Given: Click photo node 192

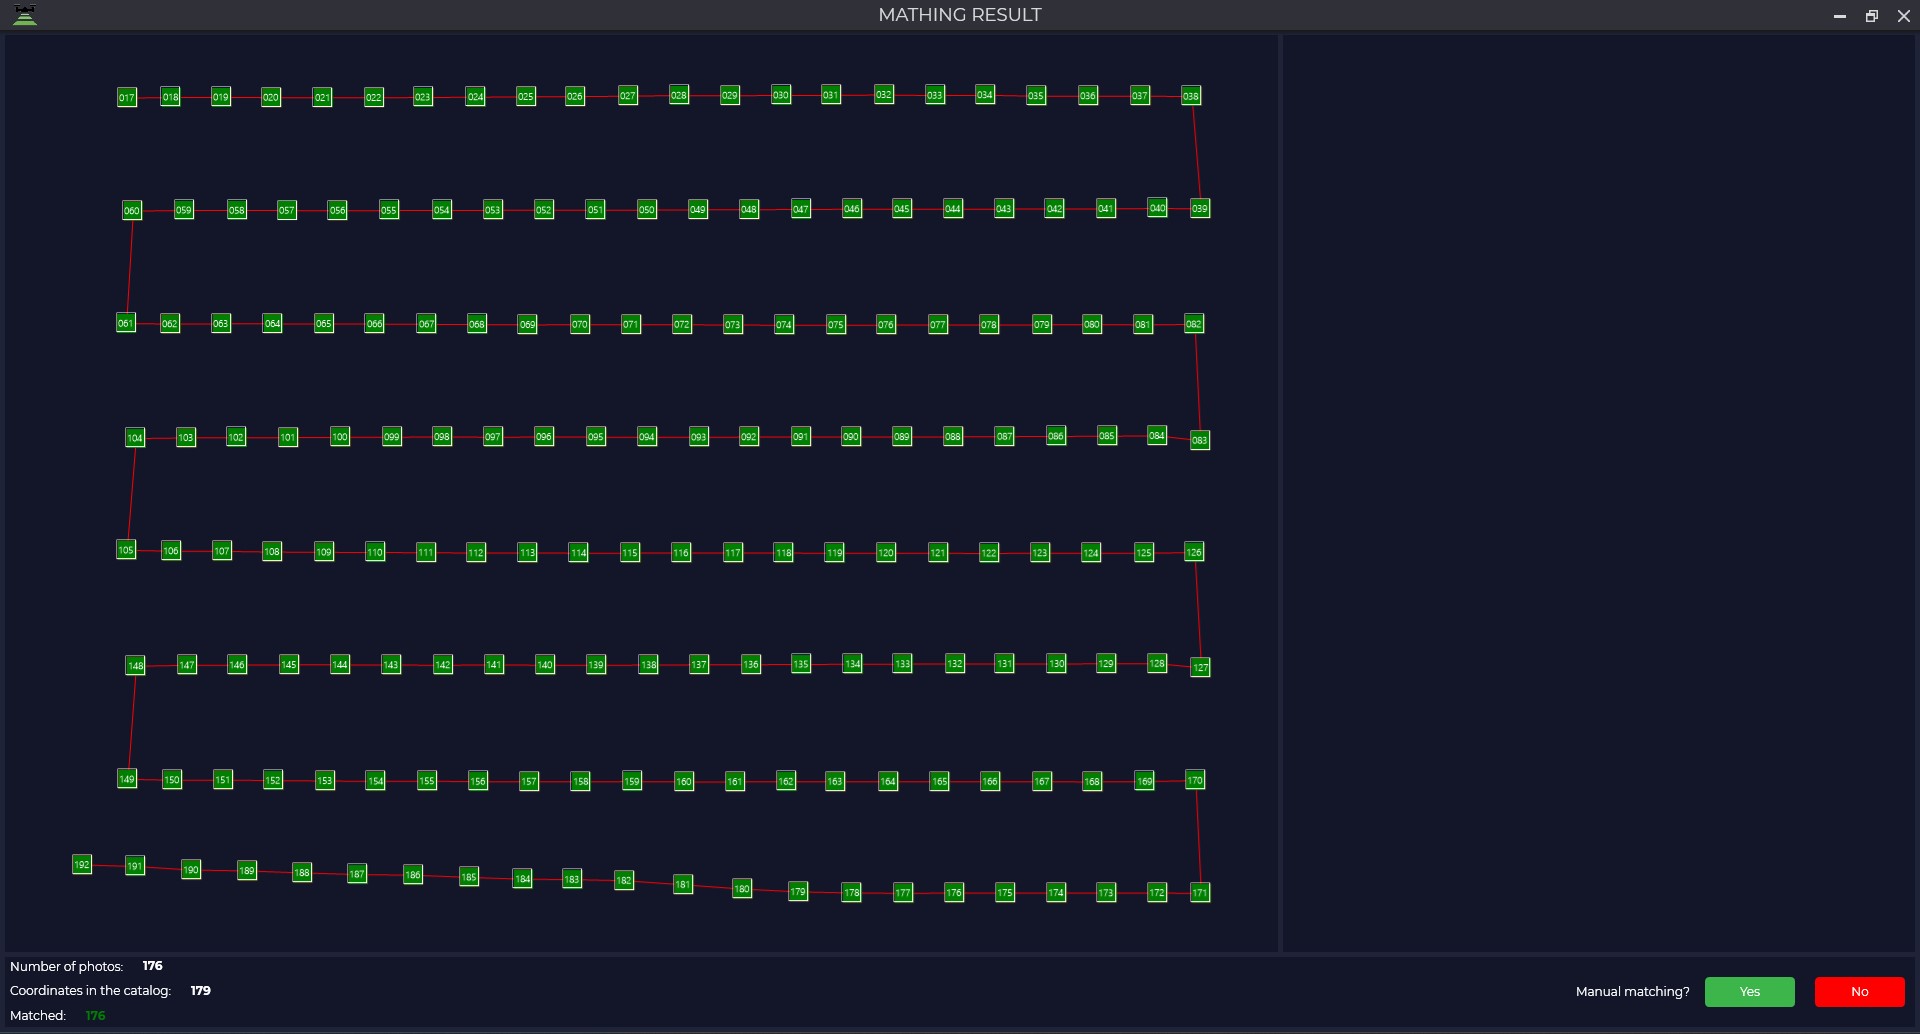Looking at the screenshot, I should pos(82,864).
